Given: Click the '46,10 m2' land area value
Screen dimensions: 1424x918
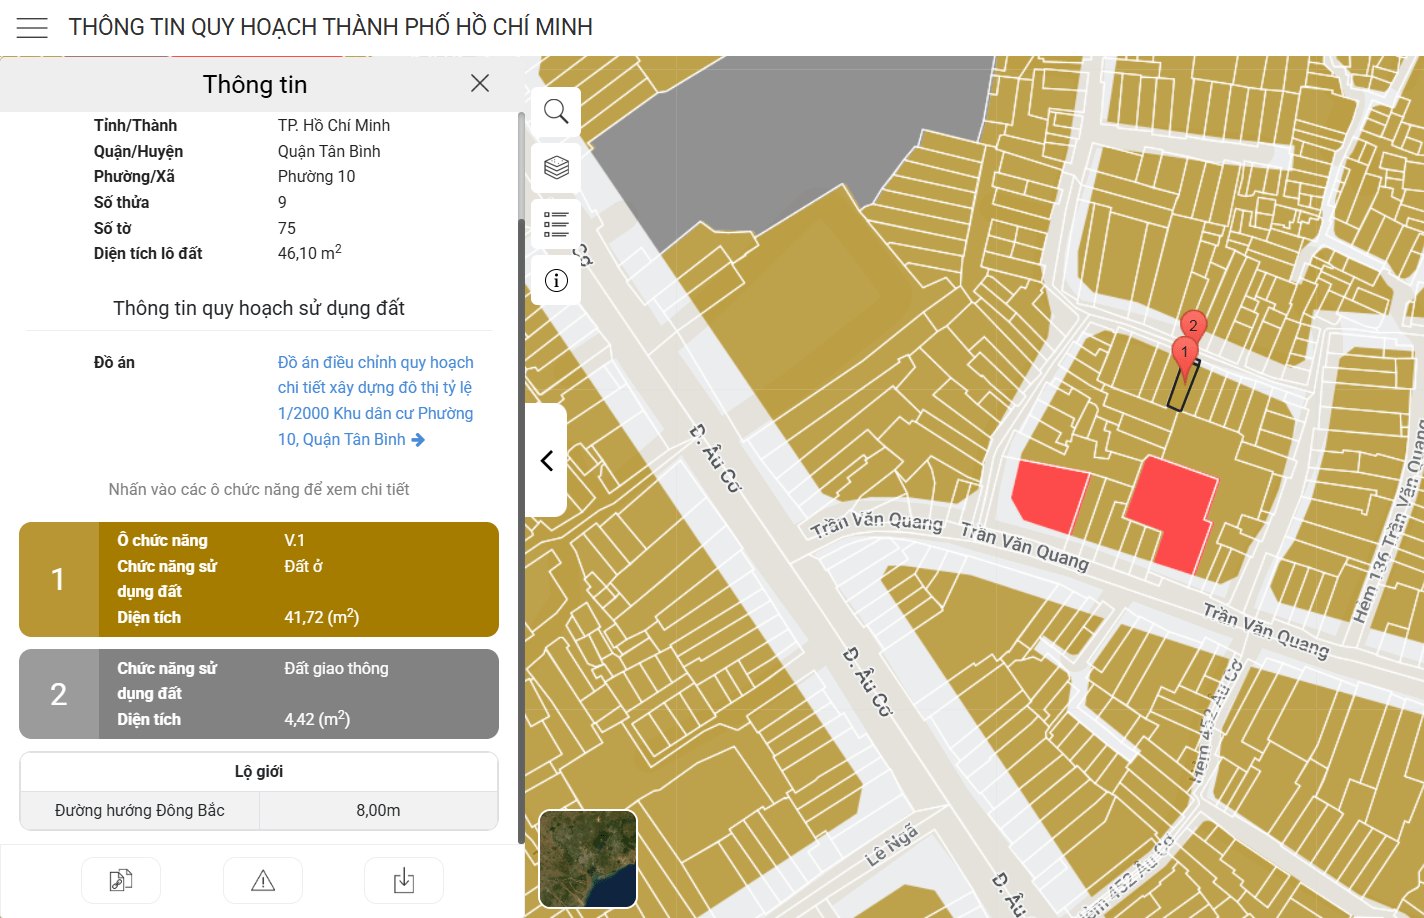Looking at the screenshot, I should pos(310,253).
